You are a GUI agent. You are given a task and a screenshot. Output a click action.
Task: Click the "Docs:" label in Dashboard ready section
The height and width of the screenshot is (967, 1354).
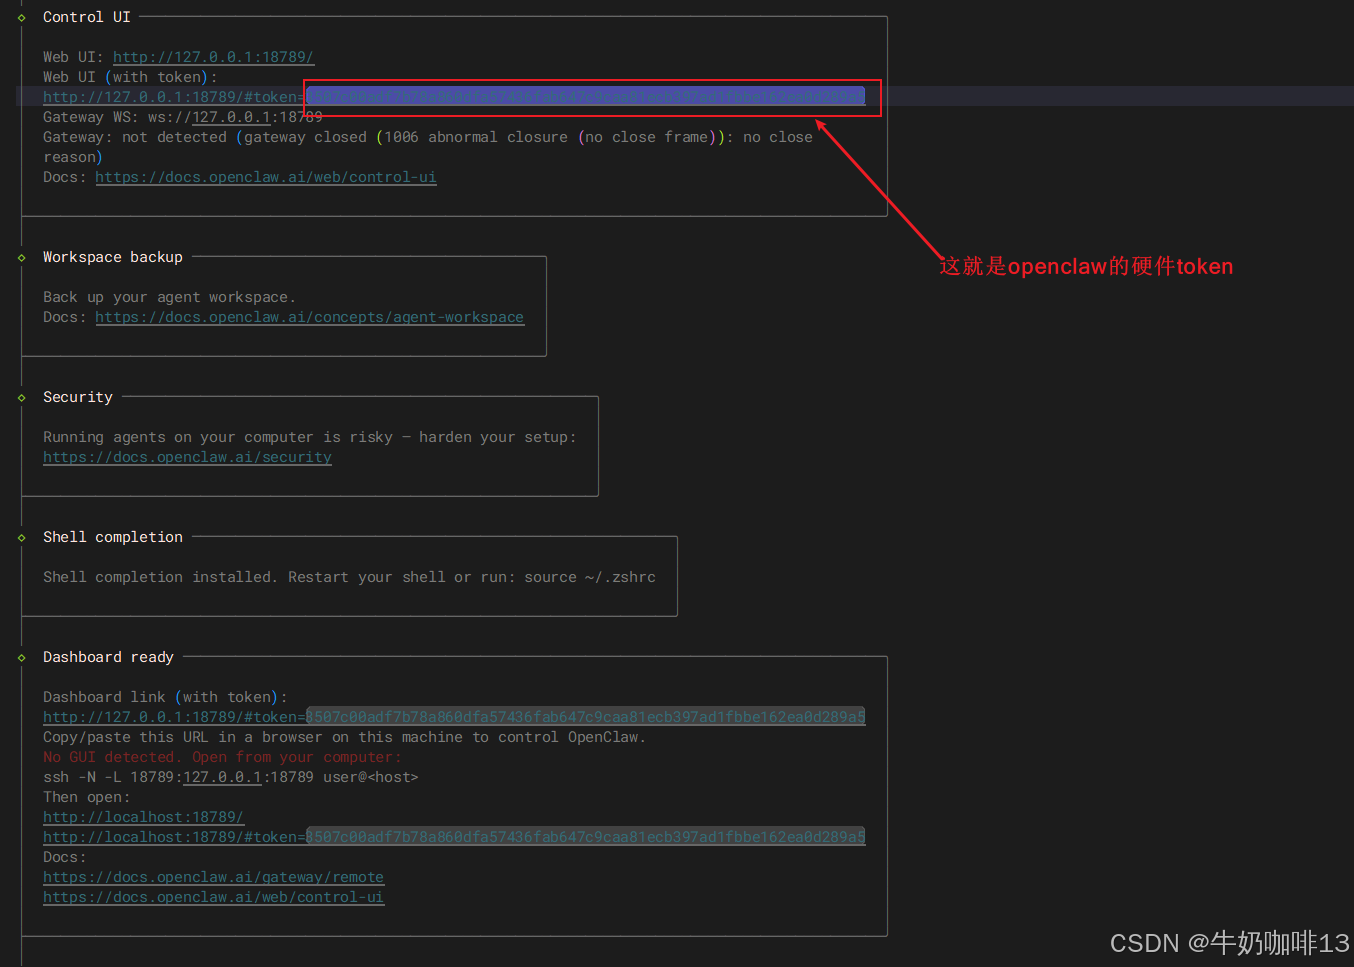65,857
